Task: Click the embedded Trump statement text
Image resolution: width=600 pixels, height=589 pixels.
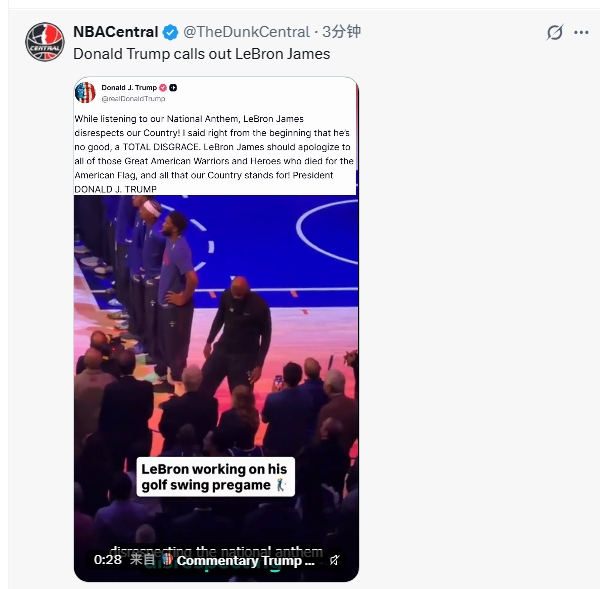Action: 214,154
